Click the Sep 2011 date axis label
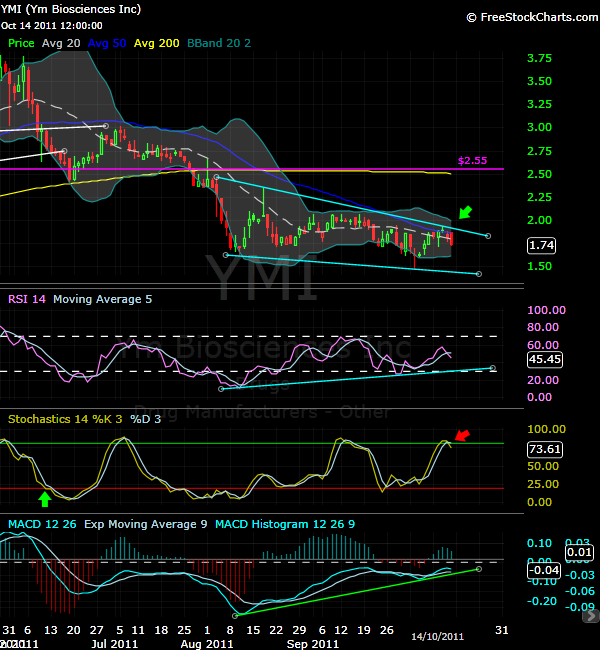Viewport: 600px width, 650px height. point(313,644)
